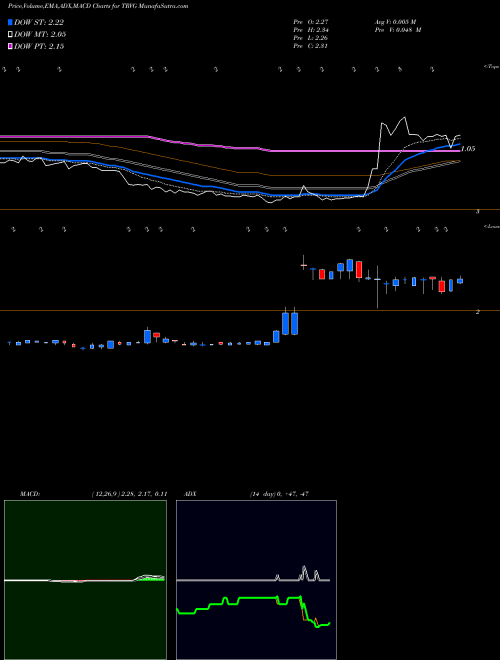Click the 'Pre V: 0.048 M' value
500x660 pixels.
point(399,29)
